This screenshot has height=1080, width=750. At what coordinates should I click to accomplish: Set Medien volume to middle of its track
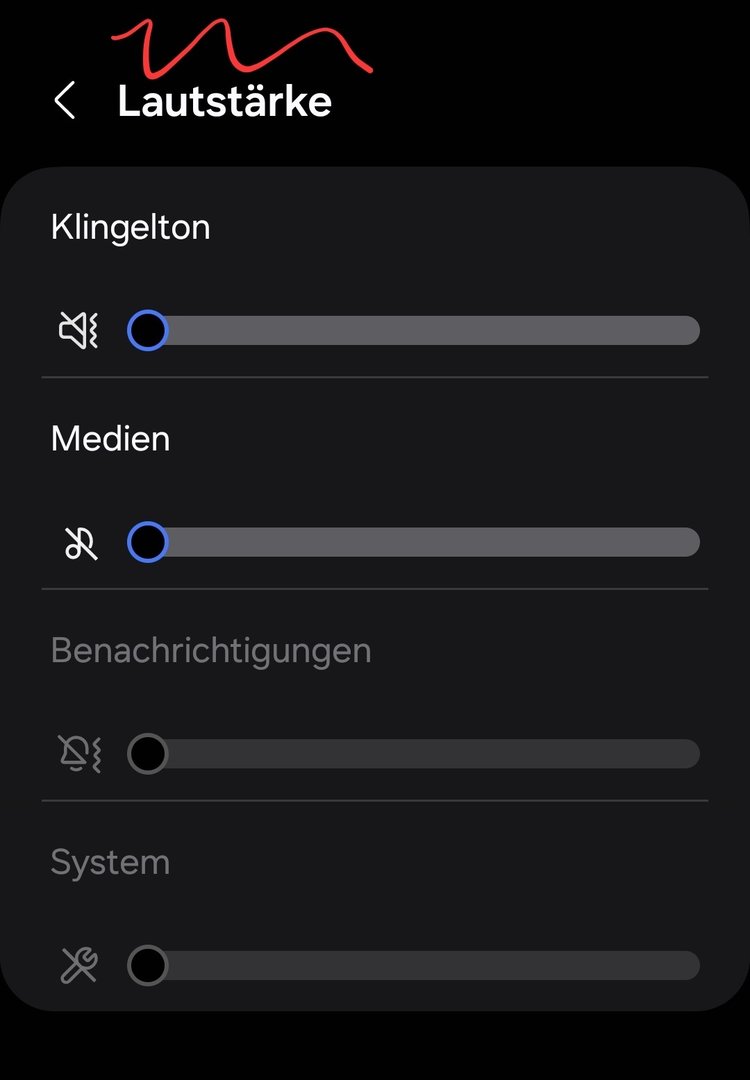pos(414,542)
